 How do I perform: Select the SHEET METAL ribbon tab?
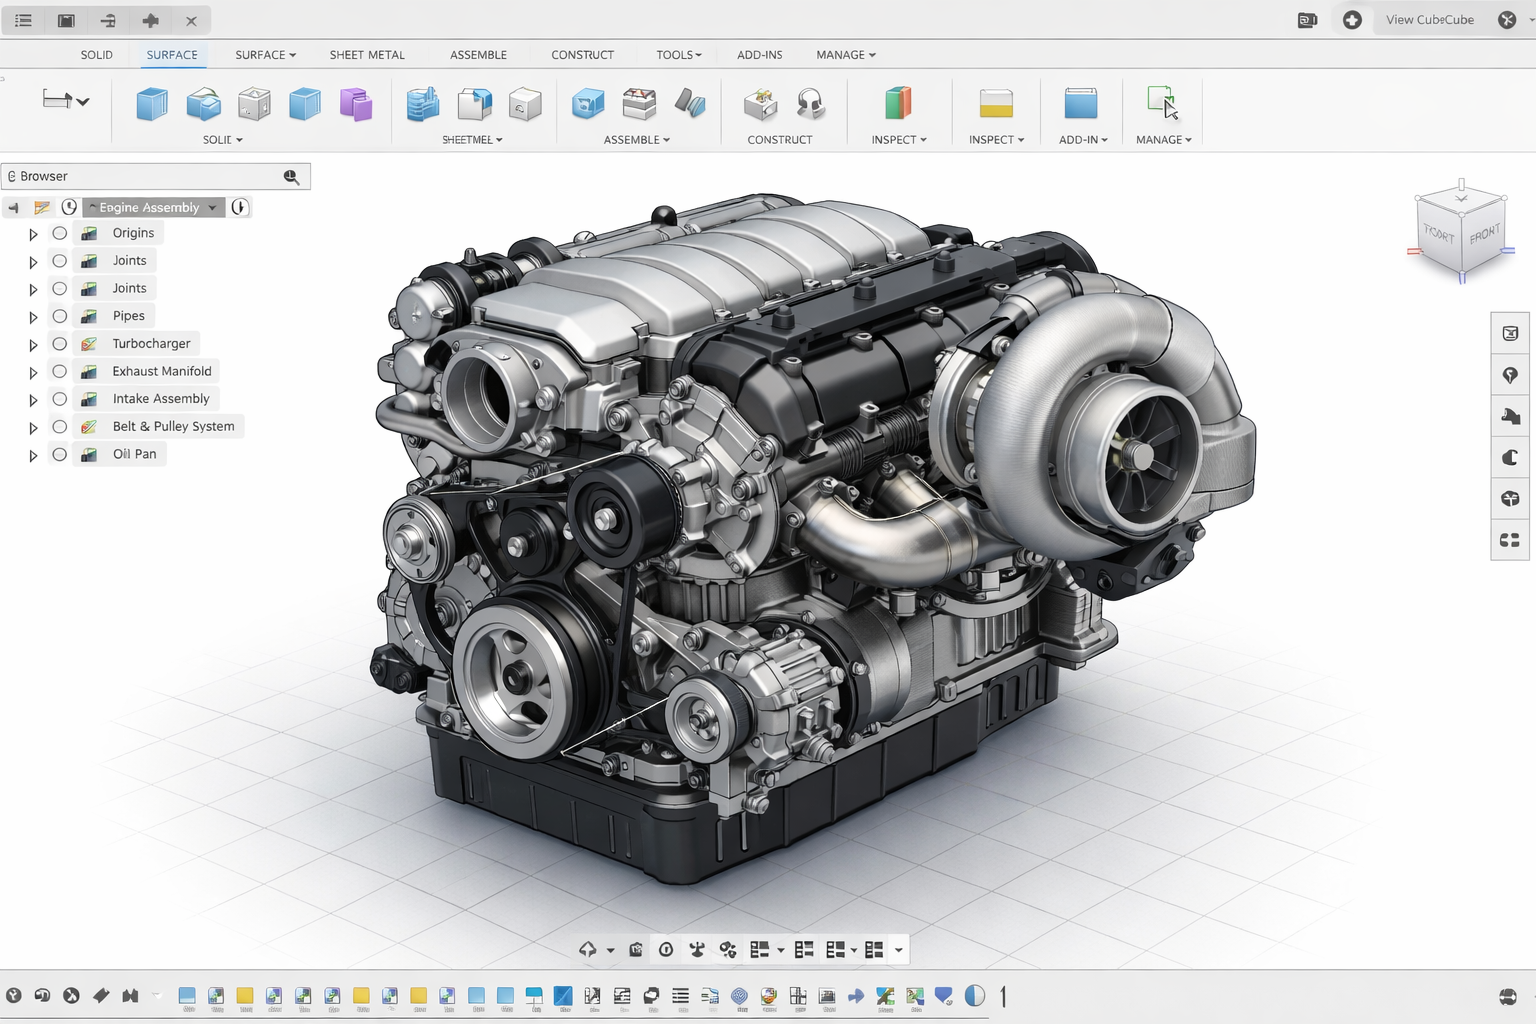coord(367,55)
